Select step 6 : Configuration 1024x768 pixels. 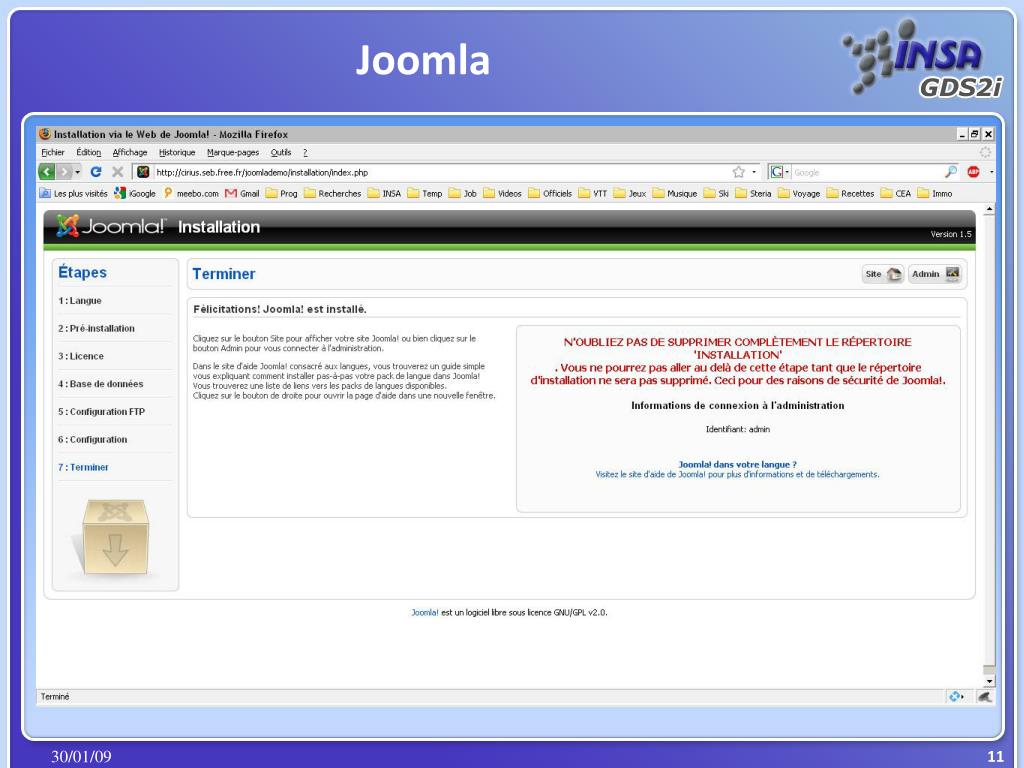[x=93, y=440]
